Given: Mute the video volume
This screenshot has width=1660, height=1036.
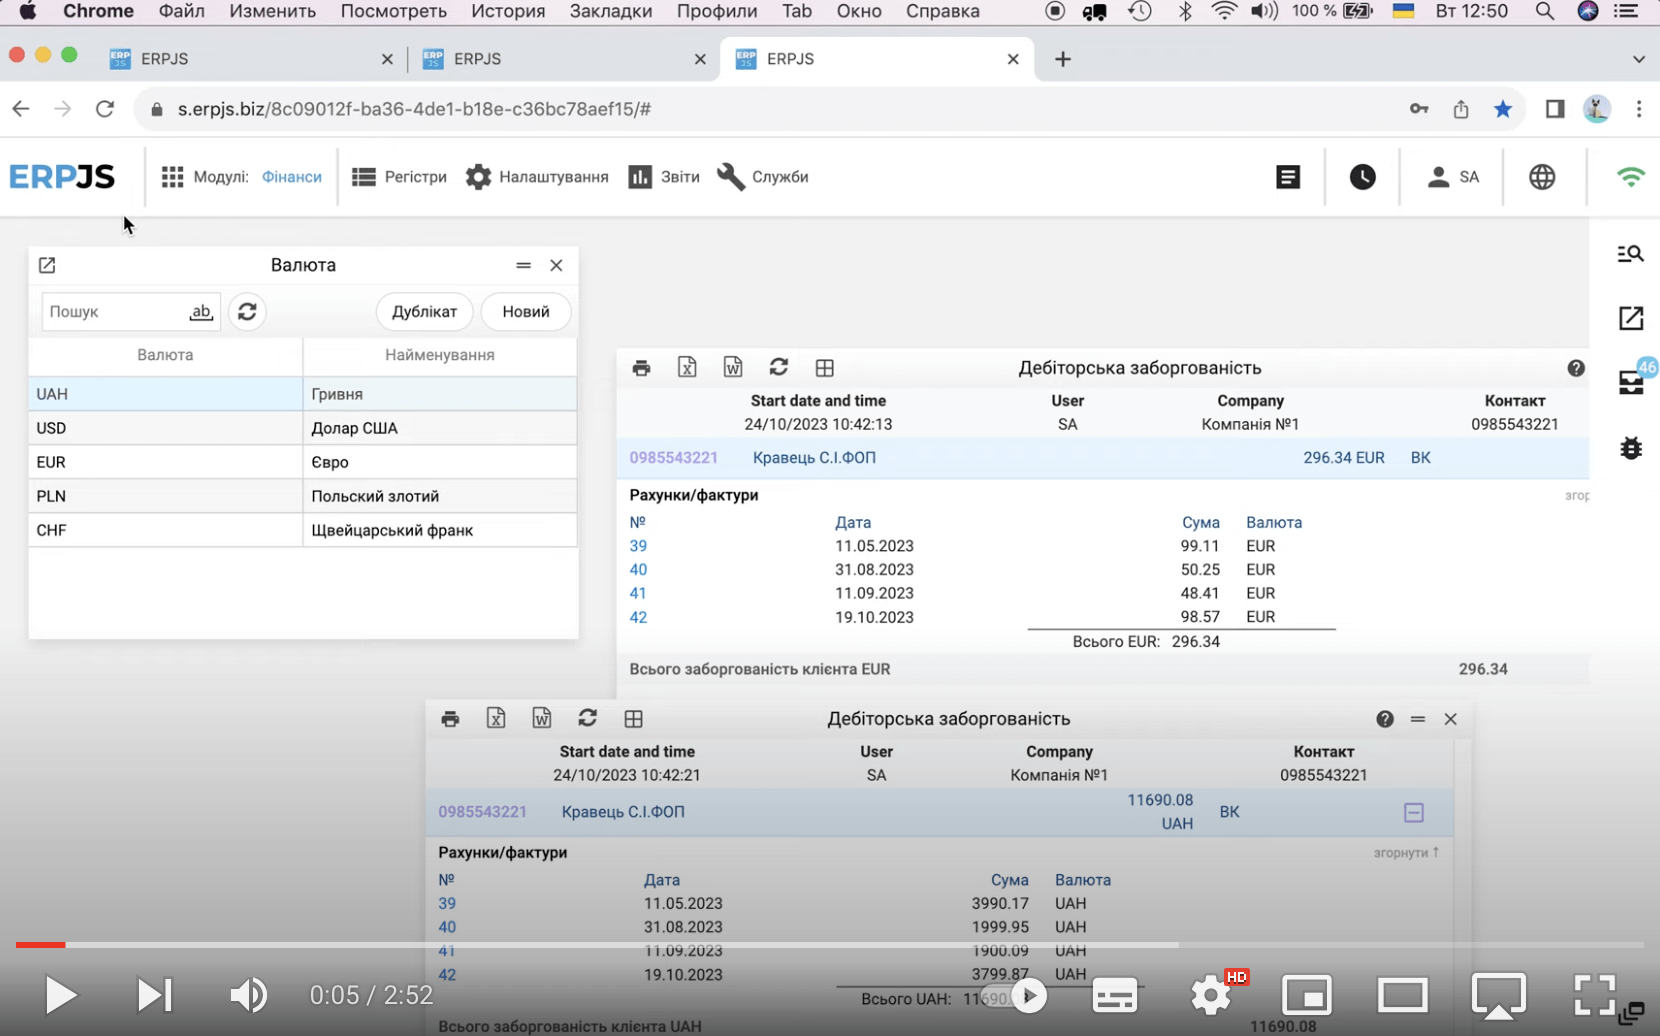Looking at the screenshot, I should tap(248, 995).
